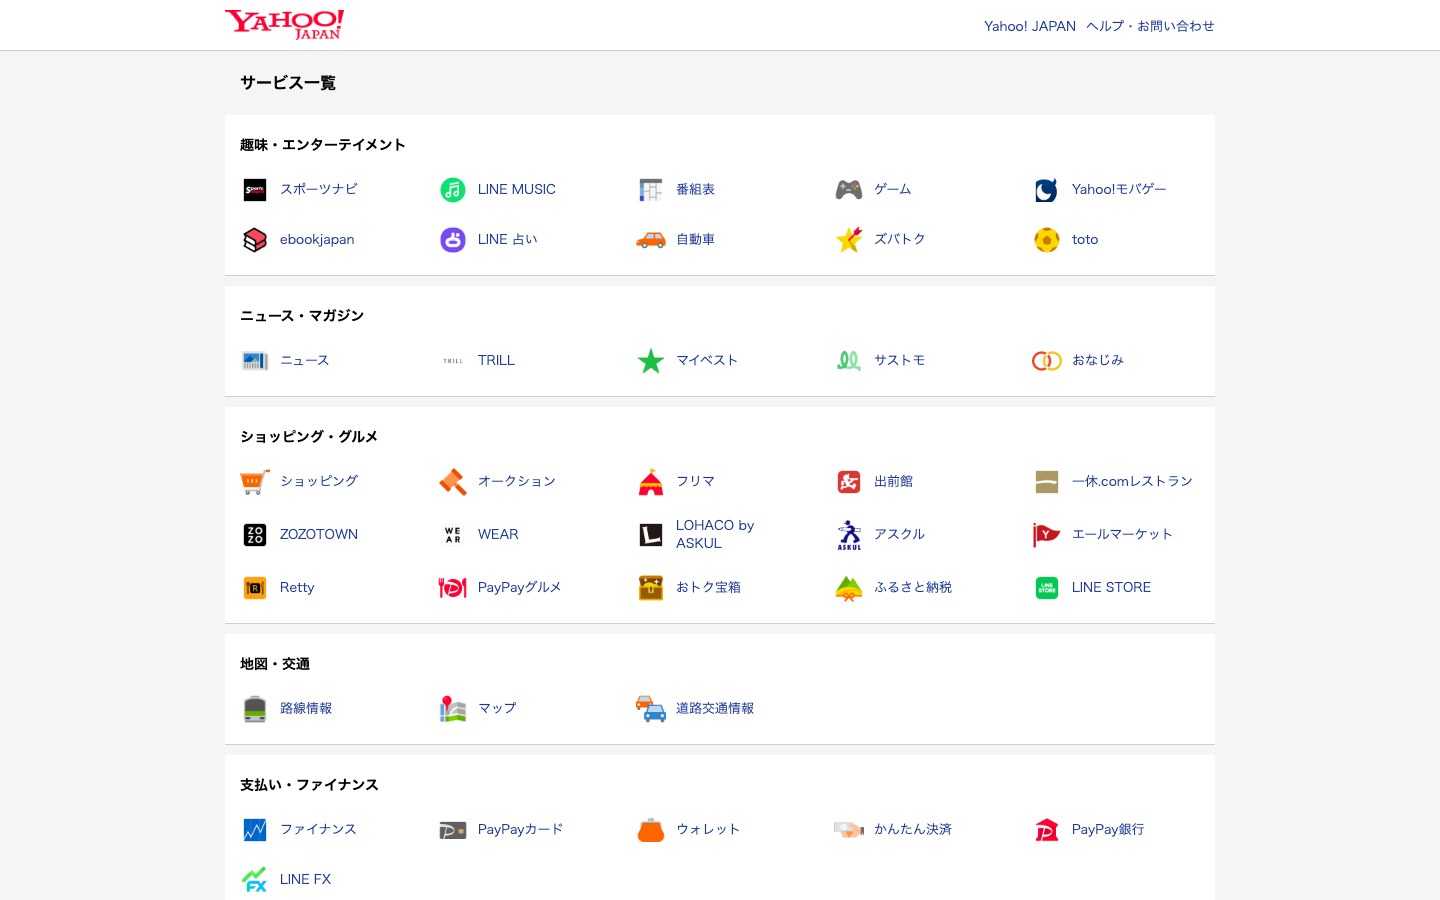1440x900 pixels.
Task: Click the 道路交通情報 cars icon
Action: [x=651, y=709]
